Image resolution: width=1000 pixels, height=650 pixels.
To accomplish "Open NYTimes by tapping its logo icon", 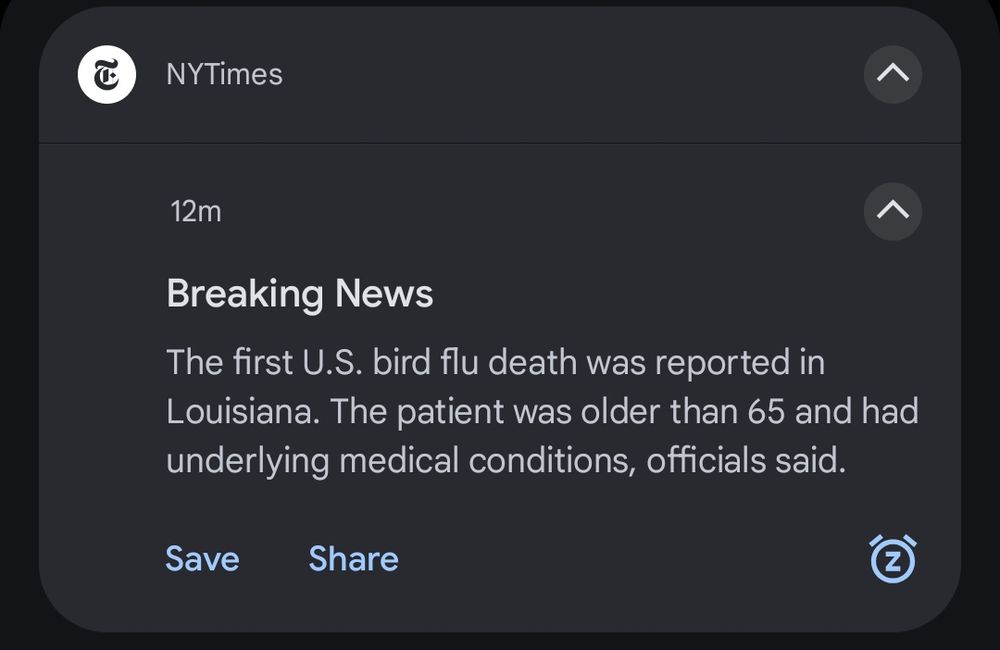I will click(x=107, y=73).
